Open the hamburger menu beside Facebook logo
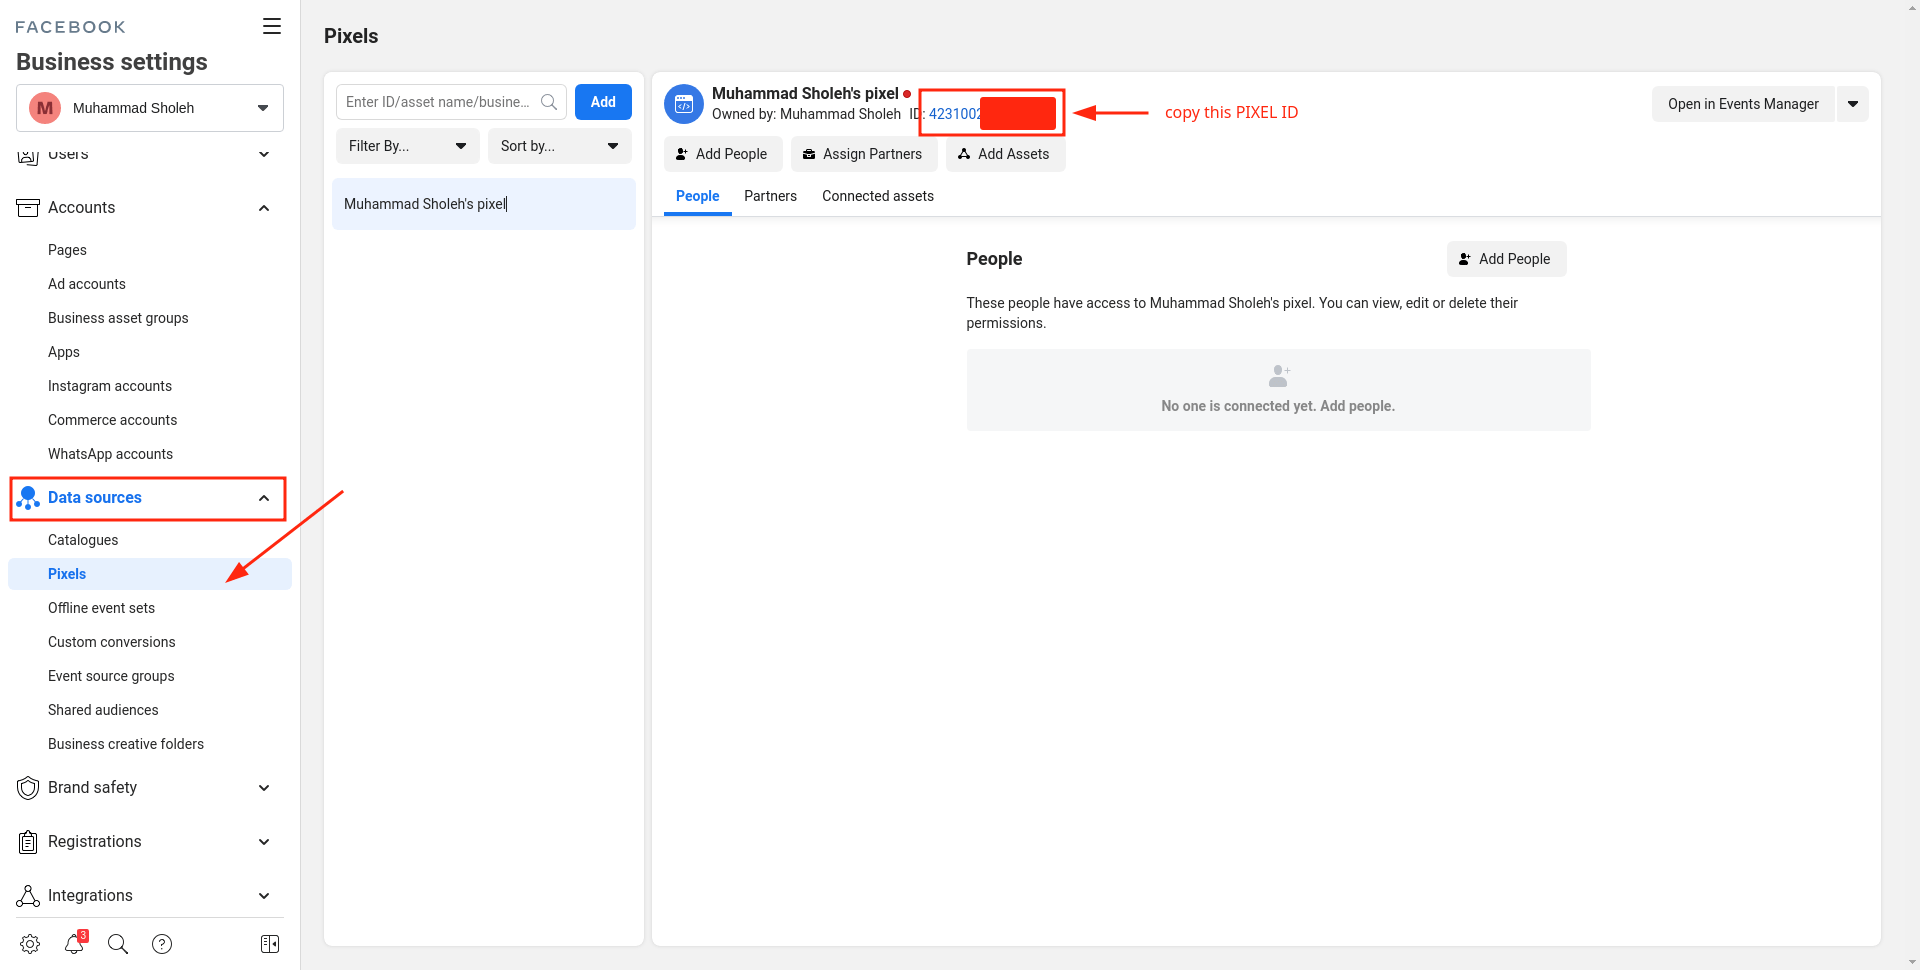This screenshot has height=970, width=1920. point(272,26)
